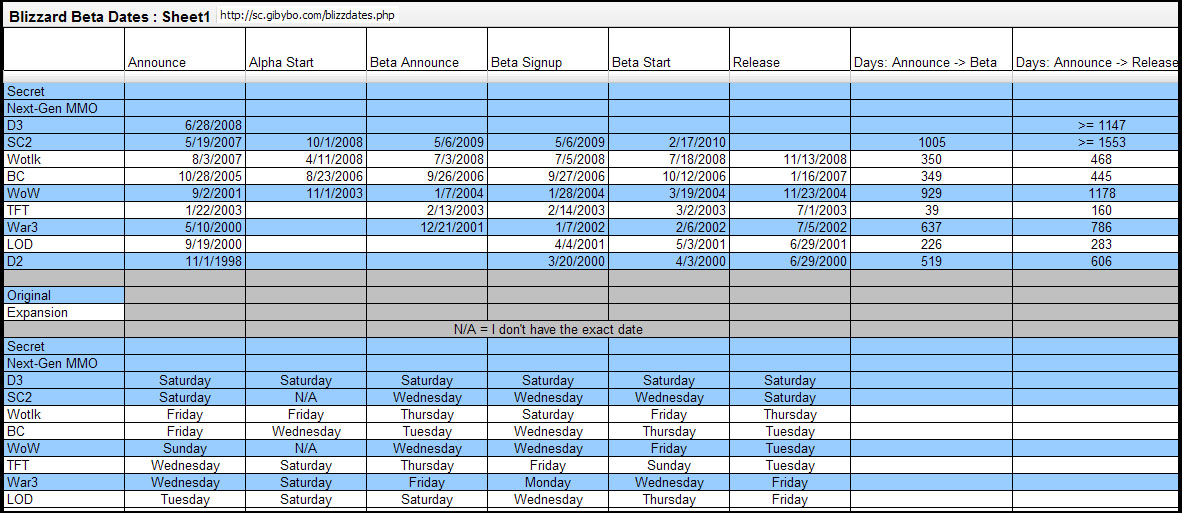This screenshot has width=1182, height=513.
Task: Select the Release column header
Action: (756, 62)
